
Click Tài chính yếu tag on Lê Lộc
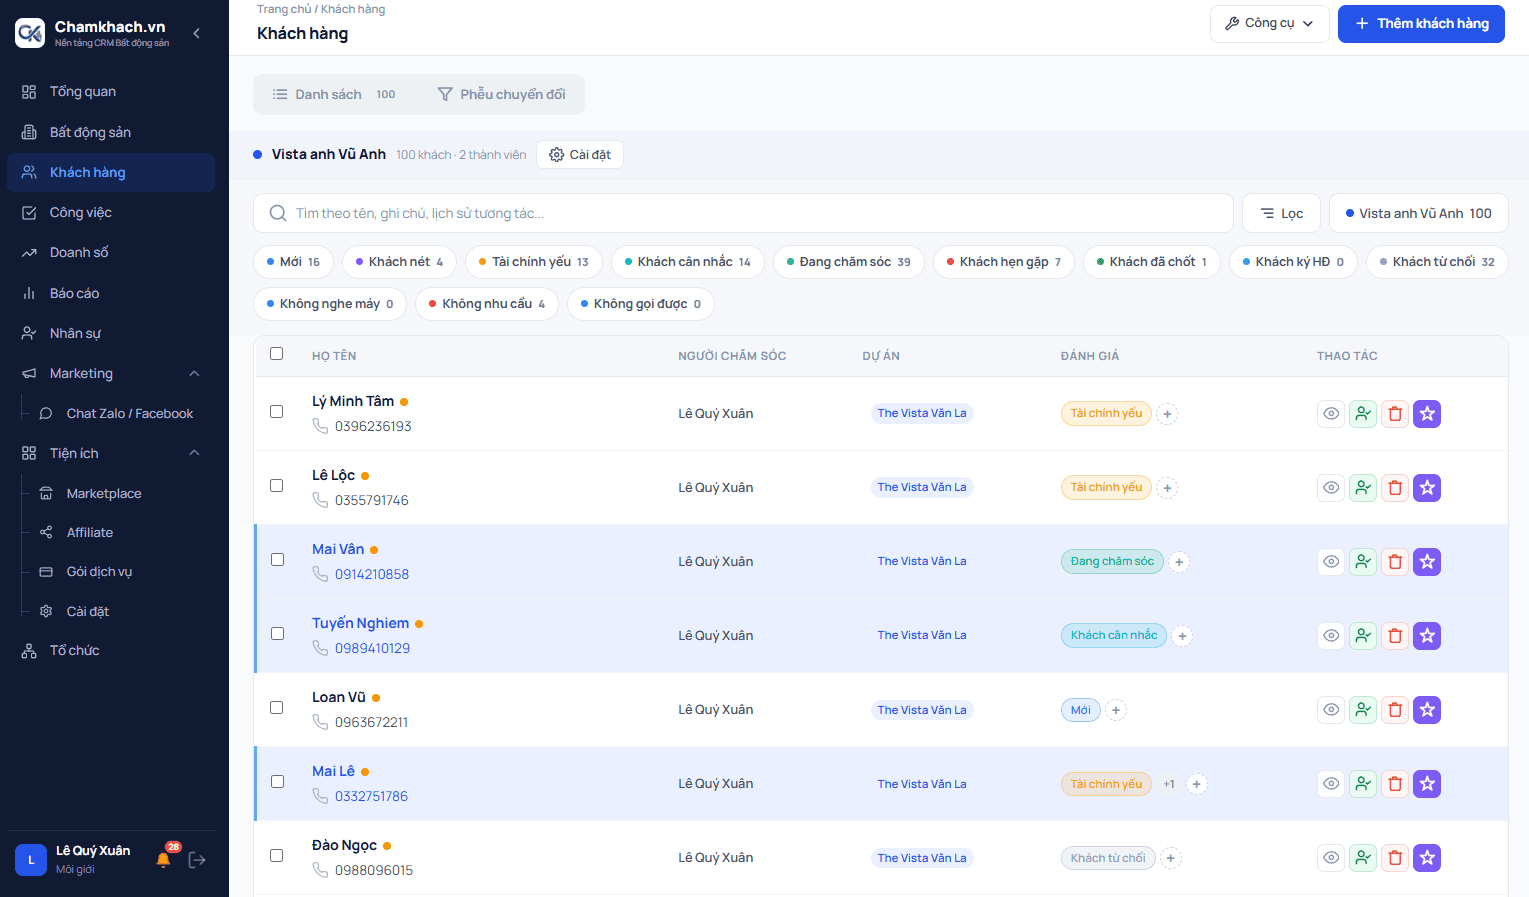(x=1106, y=488)
